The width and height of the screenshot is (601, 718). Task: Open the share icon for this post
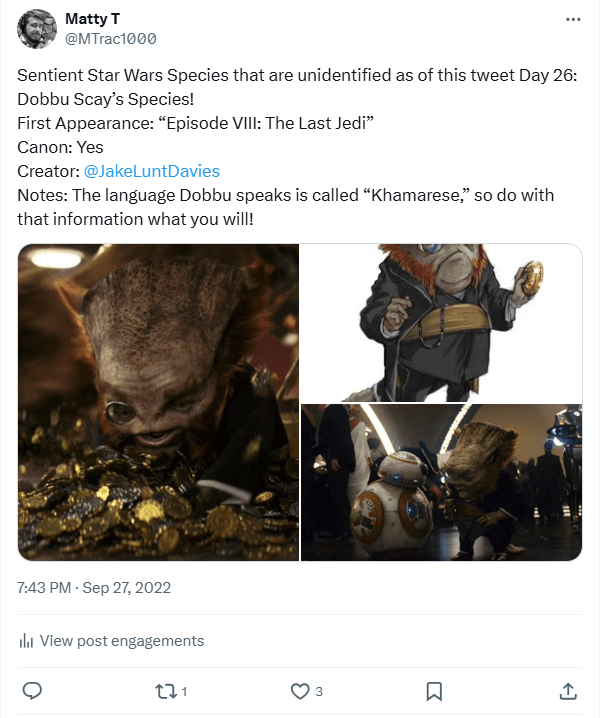567,691
